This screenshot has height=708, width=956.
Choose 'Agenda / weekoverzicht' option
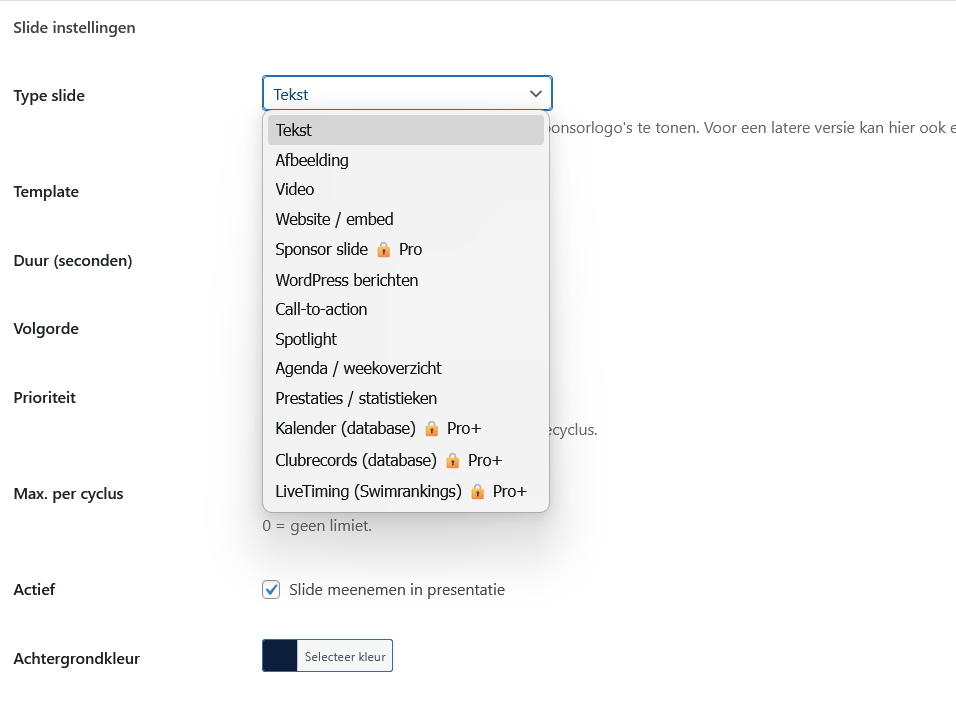point(358,368)
